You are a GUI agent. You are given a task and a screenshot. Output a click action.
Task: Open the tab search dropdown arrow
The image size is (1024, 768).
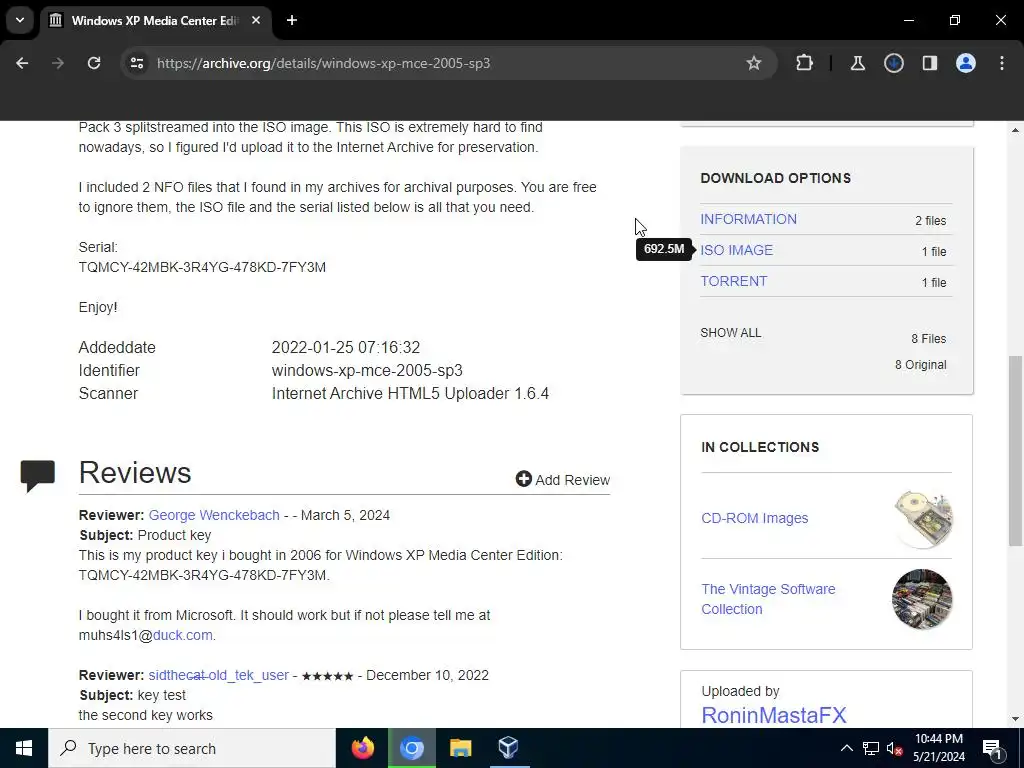(x=20, y=20)
